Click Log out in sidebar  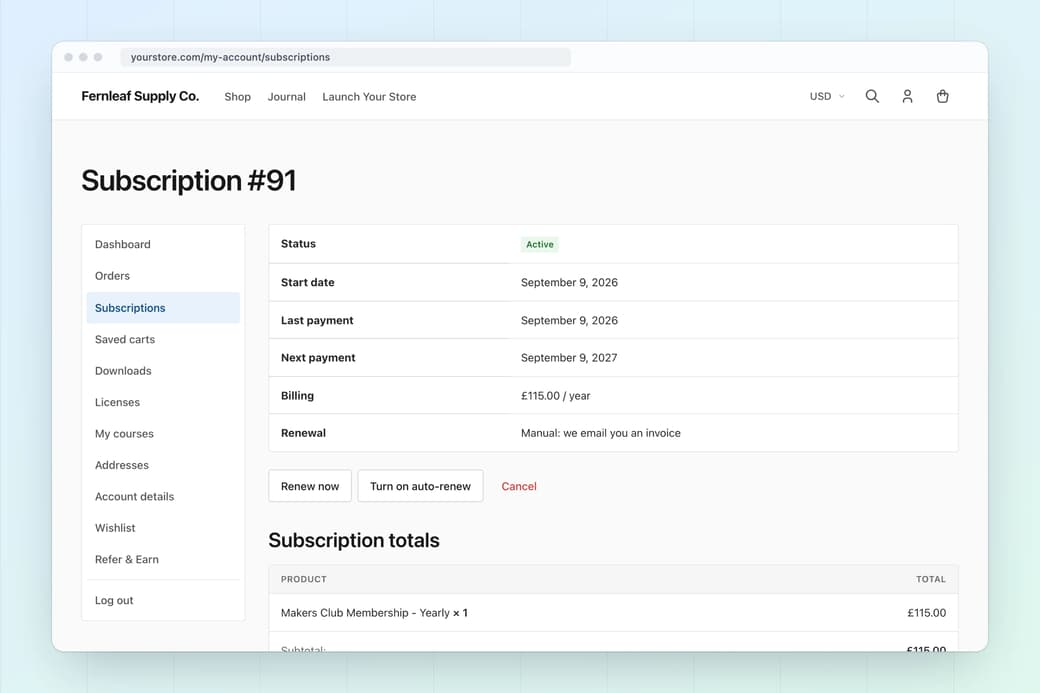click(163, 600)
